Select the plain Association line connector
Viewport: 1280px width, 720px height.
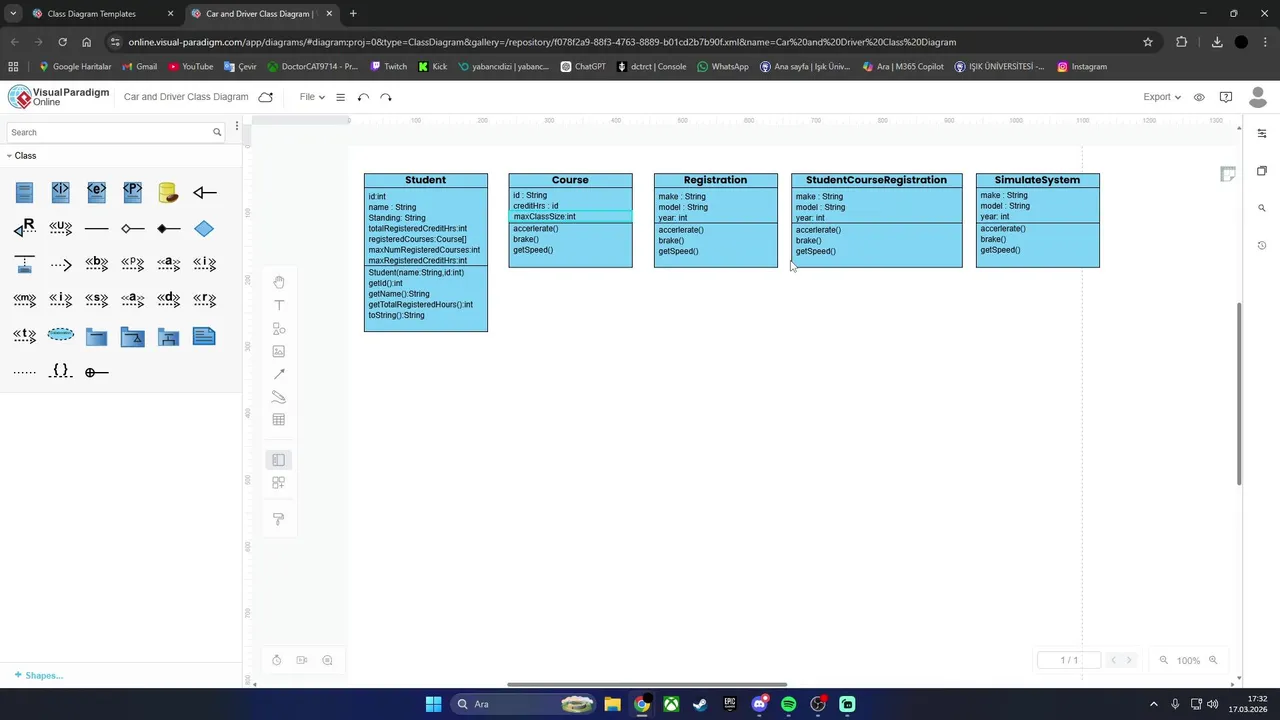(97, 229)
